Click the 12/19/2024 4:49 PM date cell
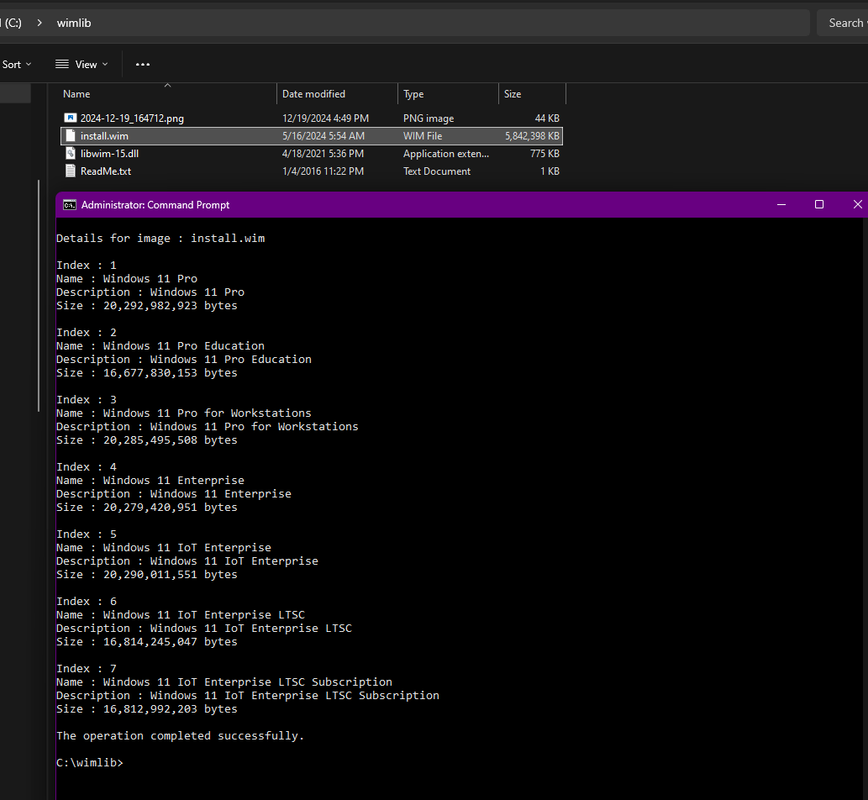 (x=325, y=118)
